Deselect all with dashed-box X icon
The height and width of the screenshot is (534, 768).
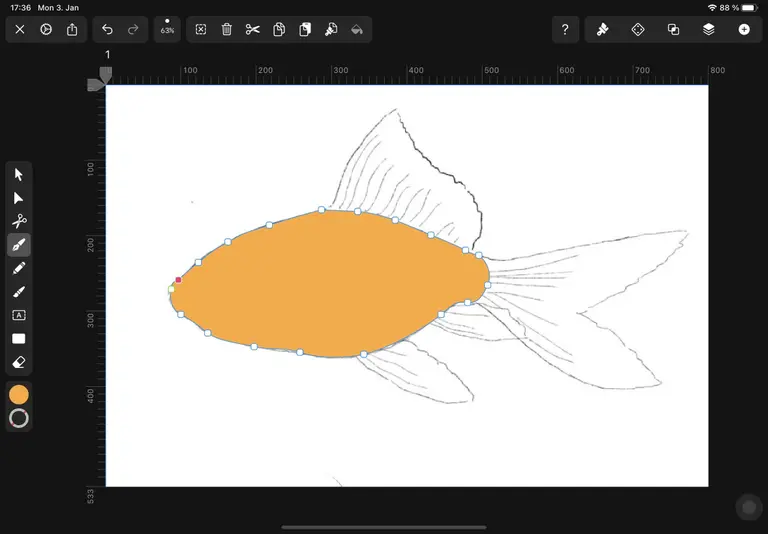point(201,30)
